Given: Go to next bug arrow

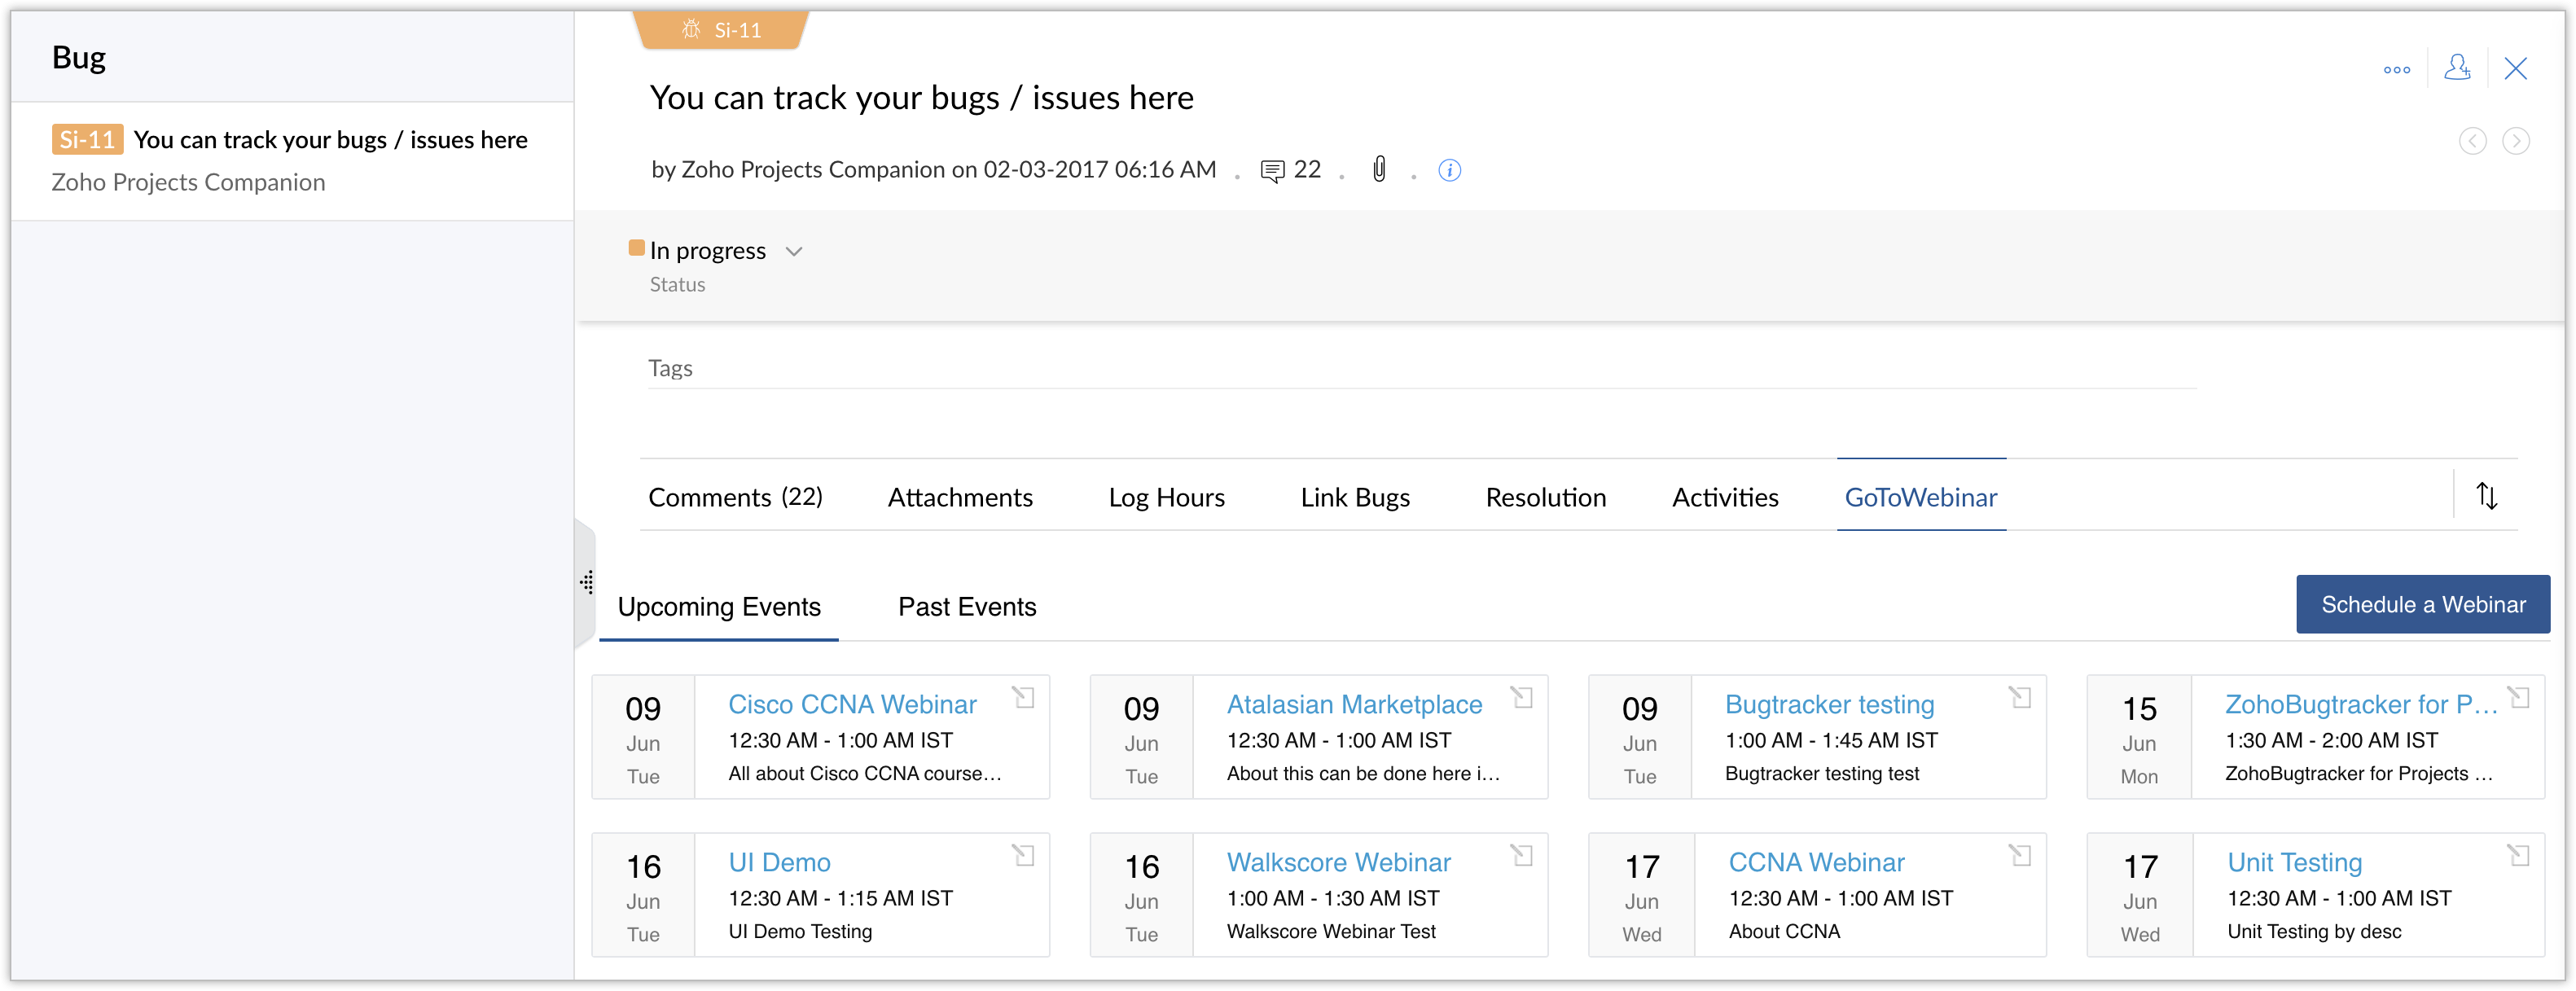Looking at the screenshot, I should pos(2515,141).
